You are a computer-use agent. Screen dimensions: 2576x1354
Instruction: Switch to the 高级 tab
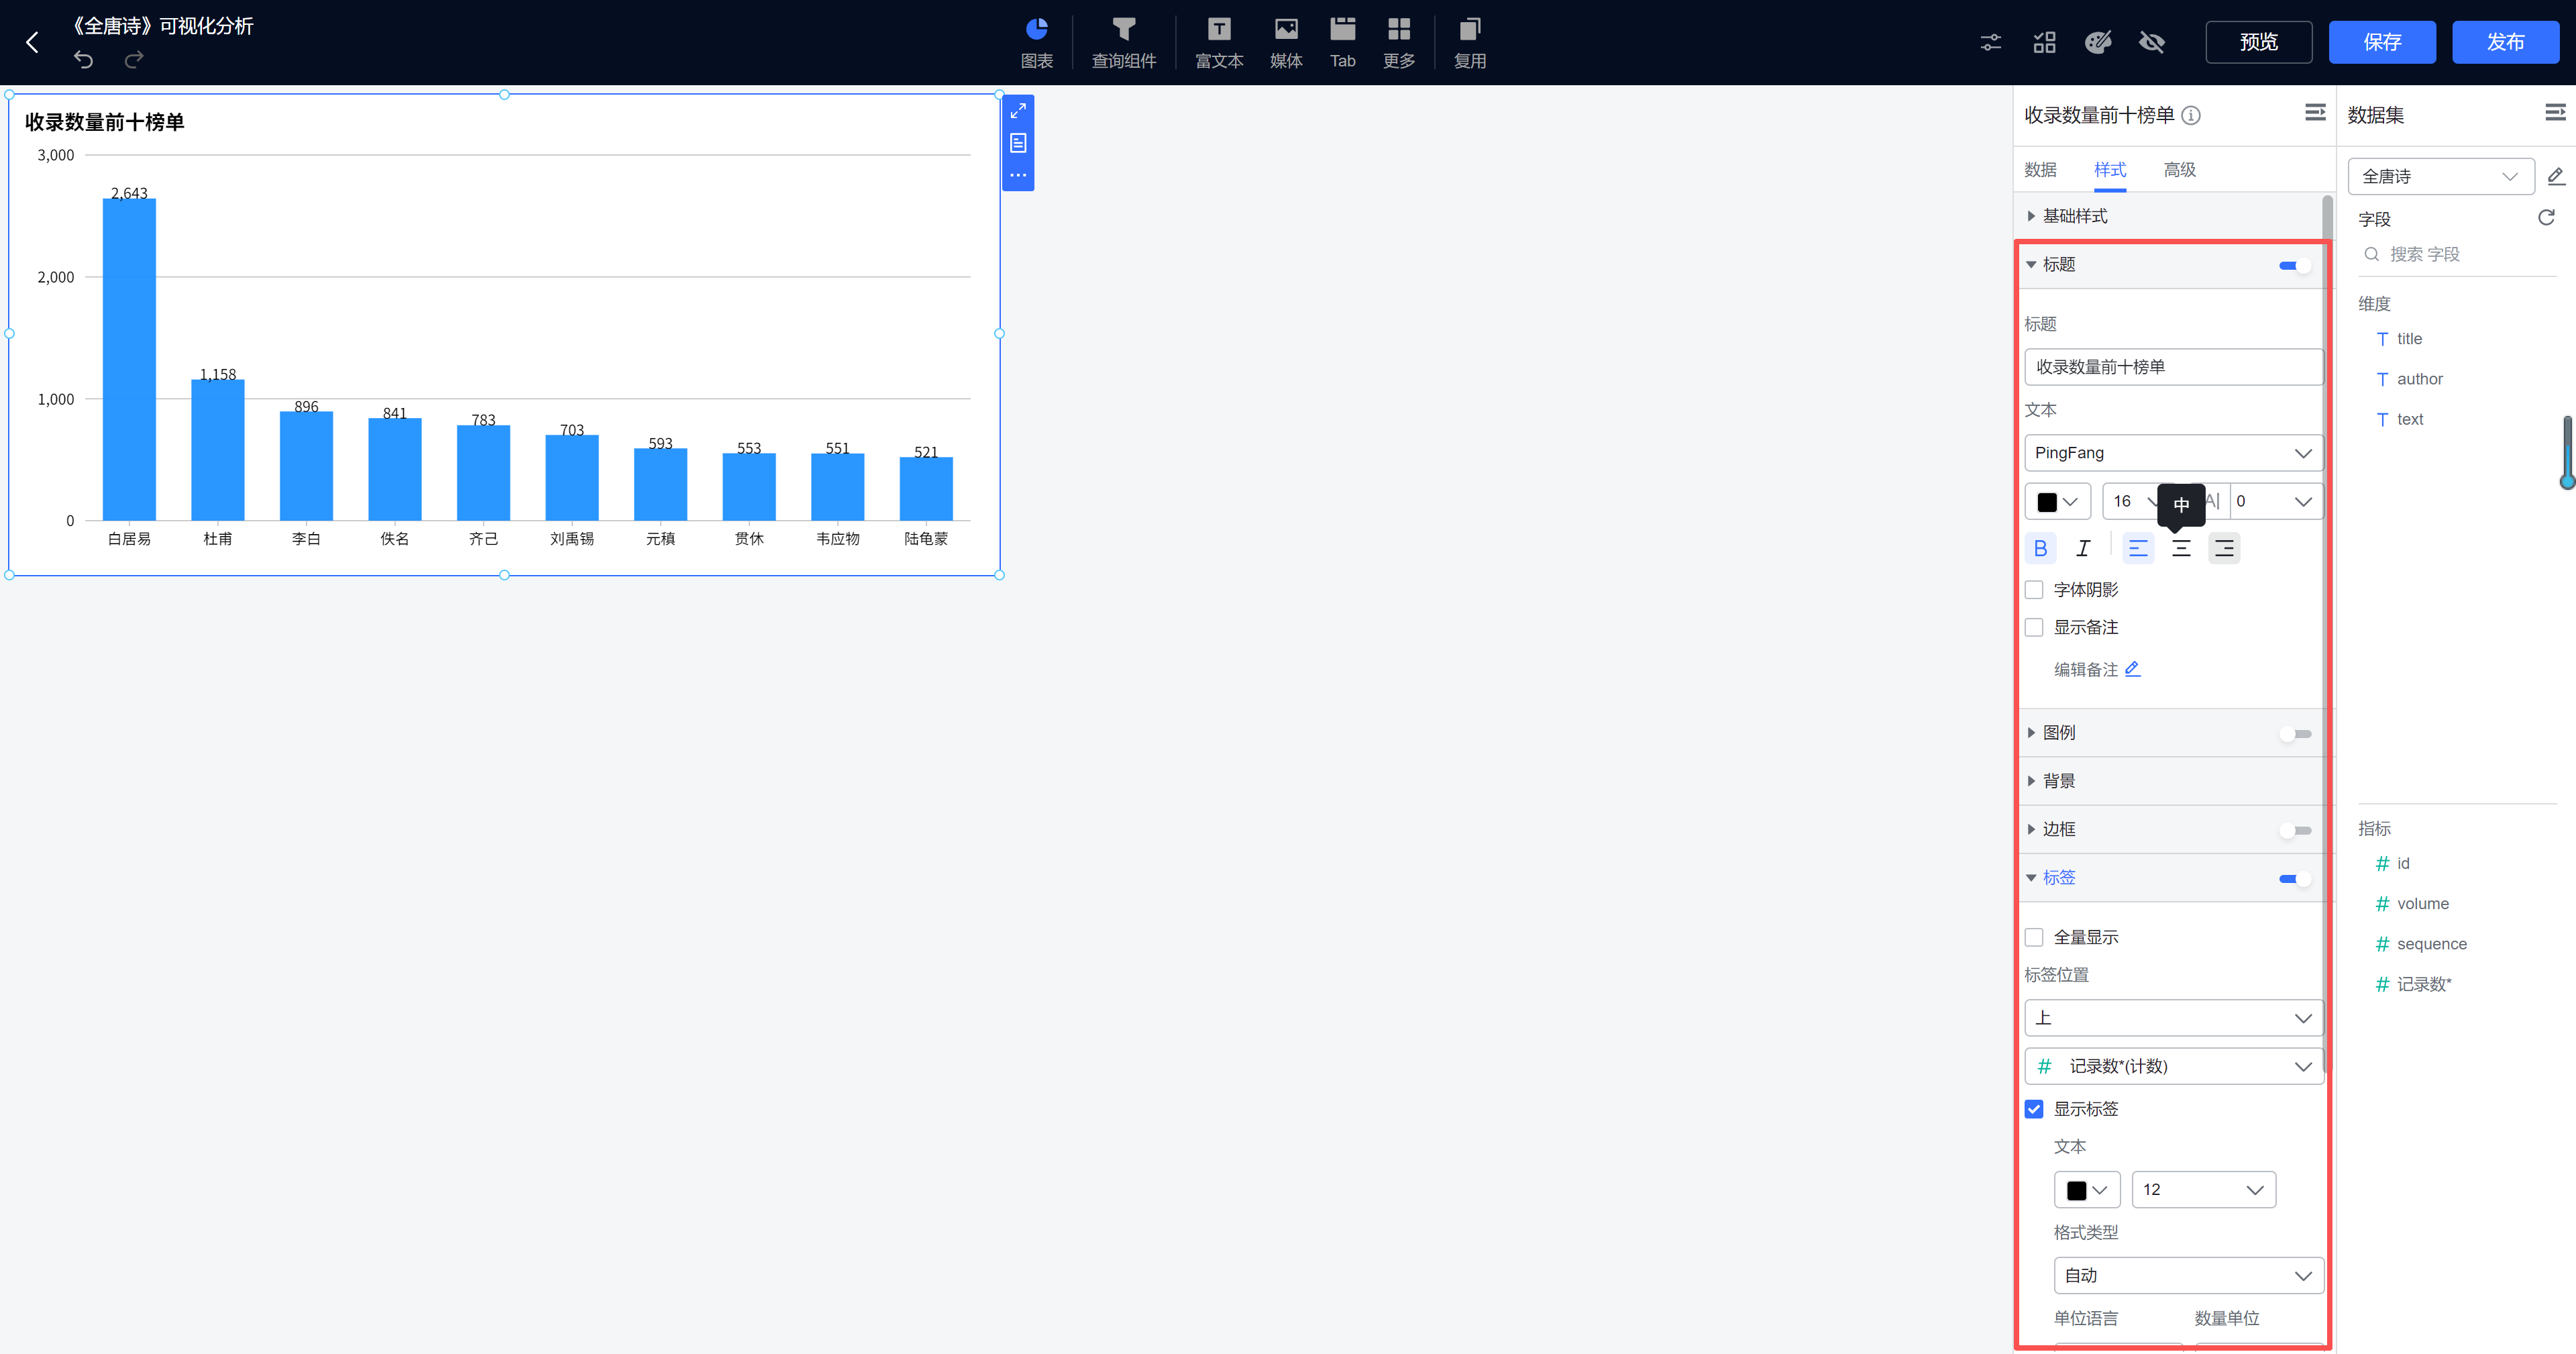click(2179, 170)
